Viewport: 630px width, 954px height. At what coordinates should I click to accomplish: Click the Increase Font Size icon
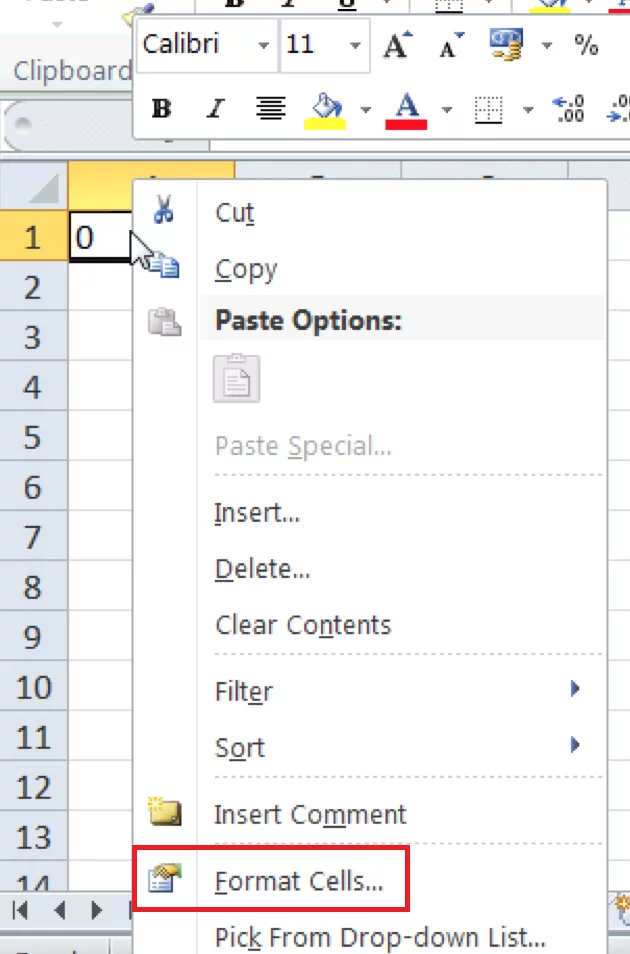coord(397,44)
